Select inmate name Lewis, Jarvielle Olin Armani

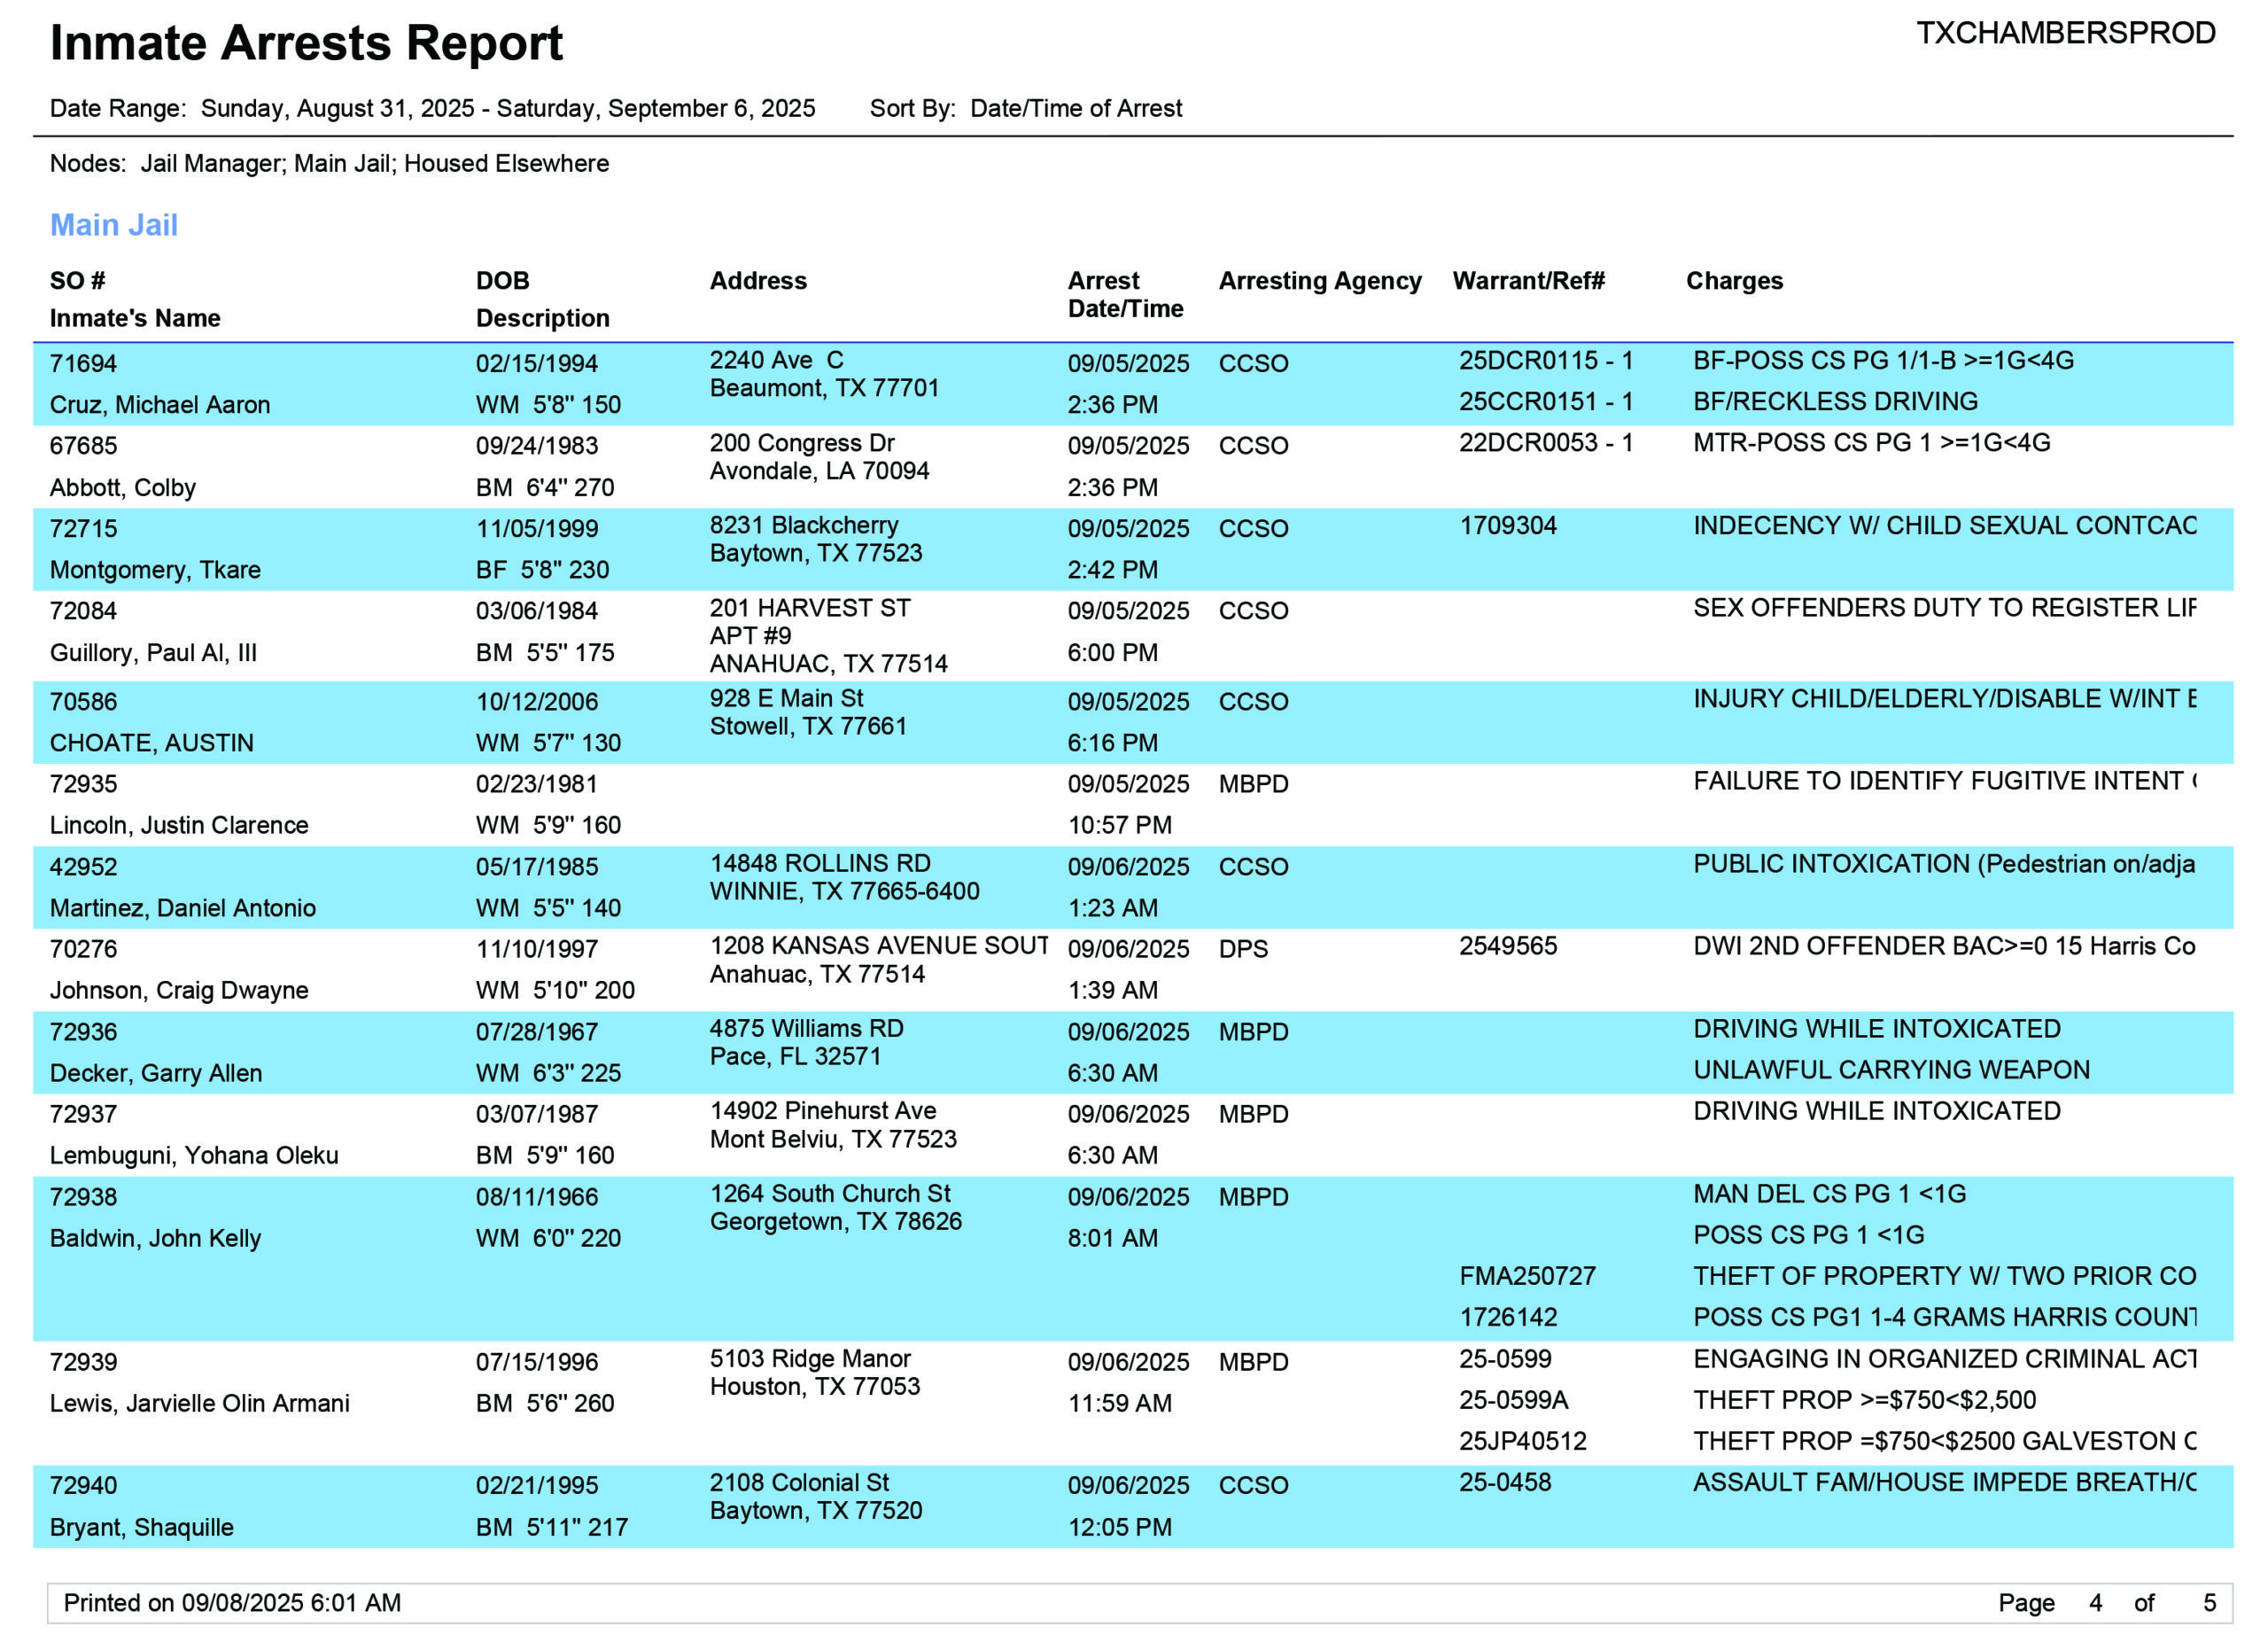pos(200,1402)
